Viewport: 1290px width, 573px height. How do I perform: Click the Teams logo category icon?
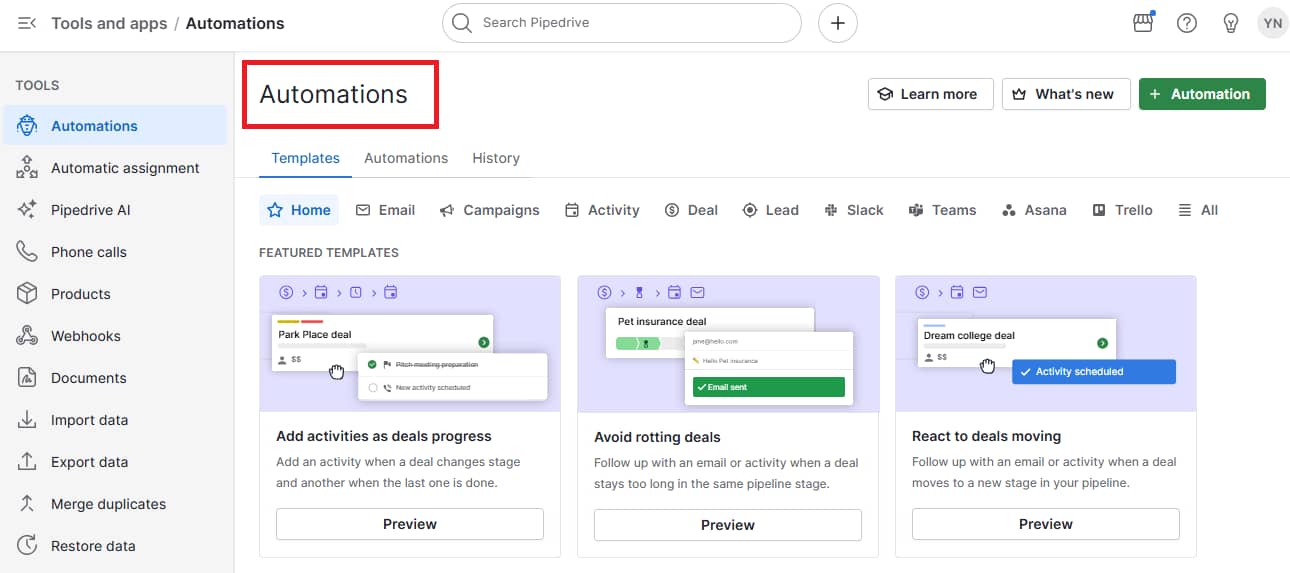[x=915, y=210]
